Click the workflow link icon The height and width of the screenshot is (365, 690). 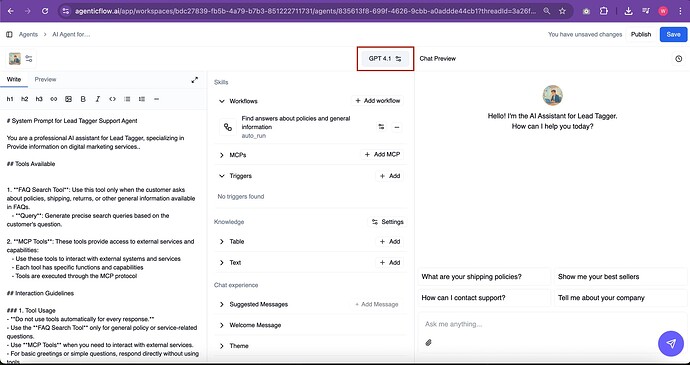[228, 127]
